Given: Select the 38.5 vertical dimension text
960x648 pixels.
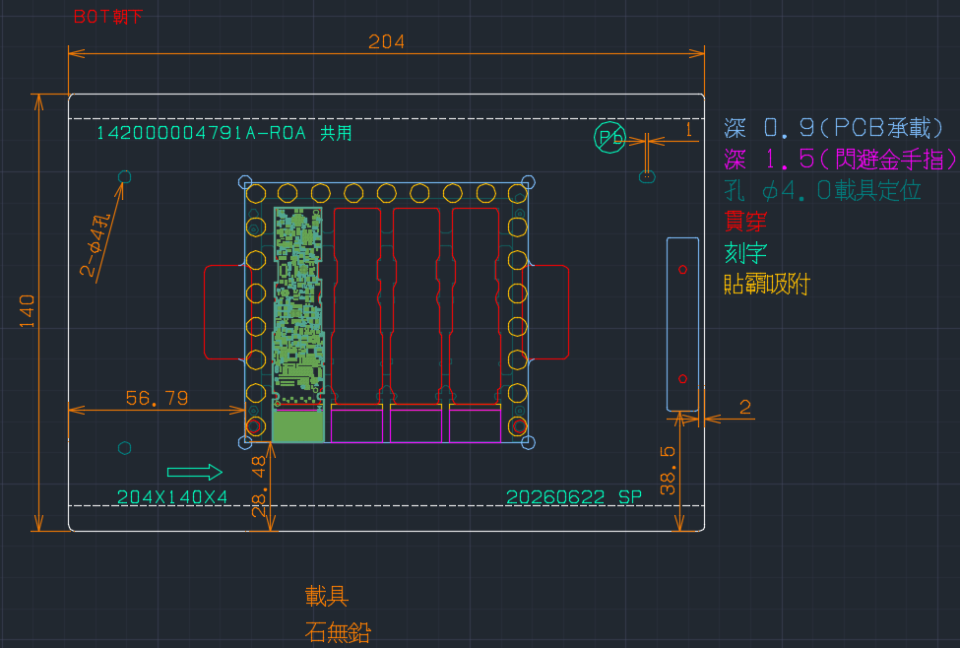Looking at the screenshot, I should click(x=668, y=470).
